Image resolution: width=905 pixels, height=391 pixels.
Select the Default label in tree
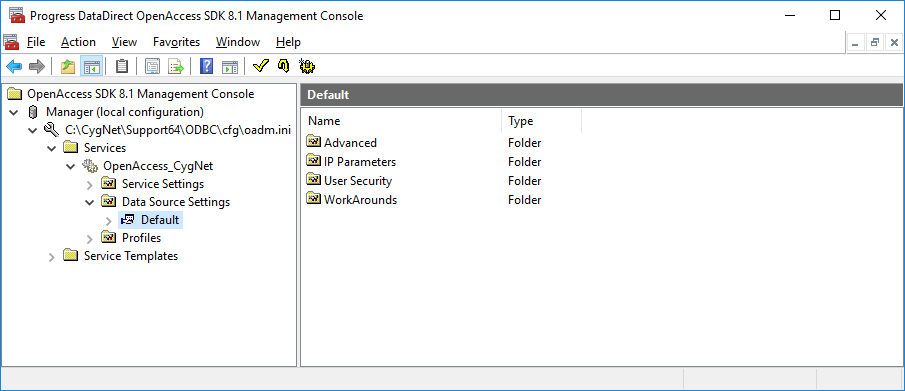click(x=160, y=219)
